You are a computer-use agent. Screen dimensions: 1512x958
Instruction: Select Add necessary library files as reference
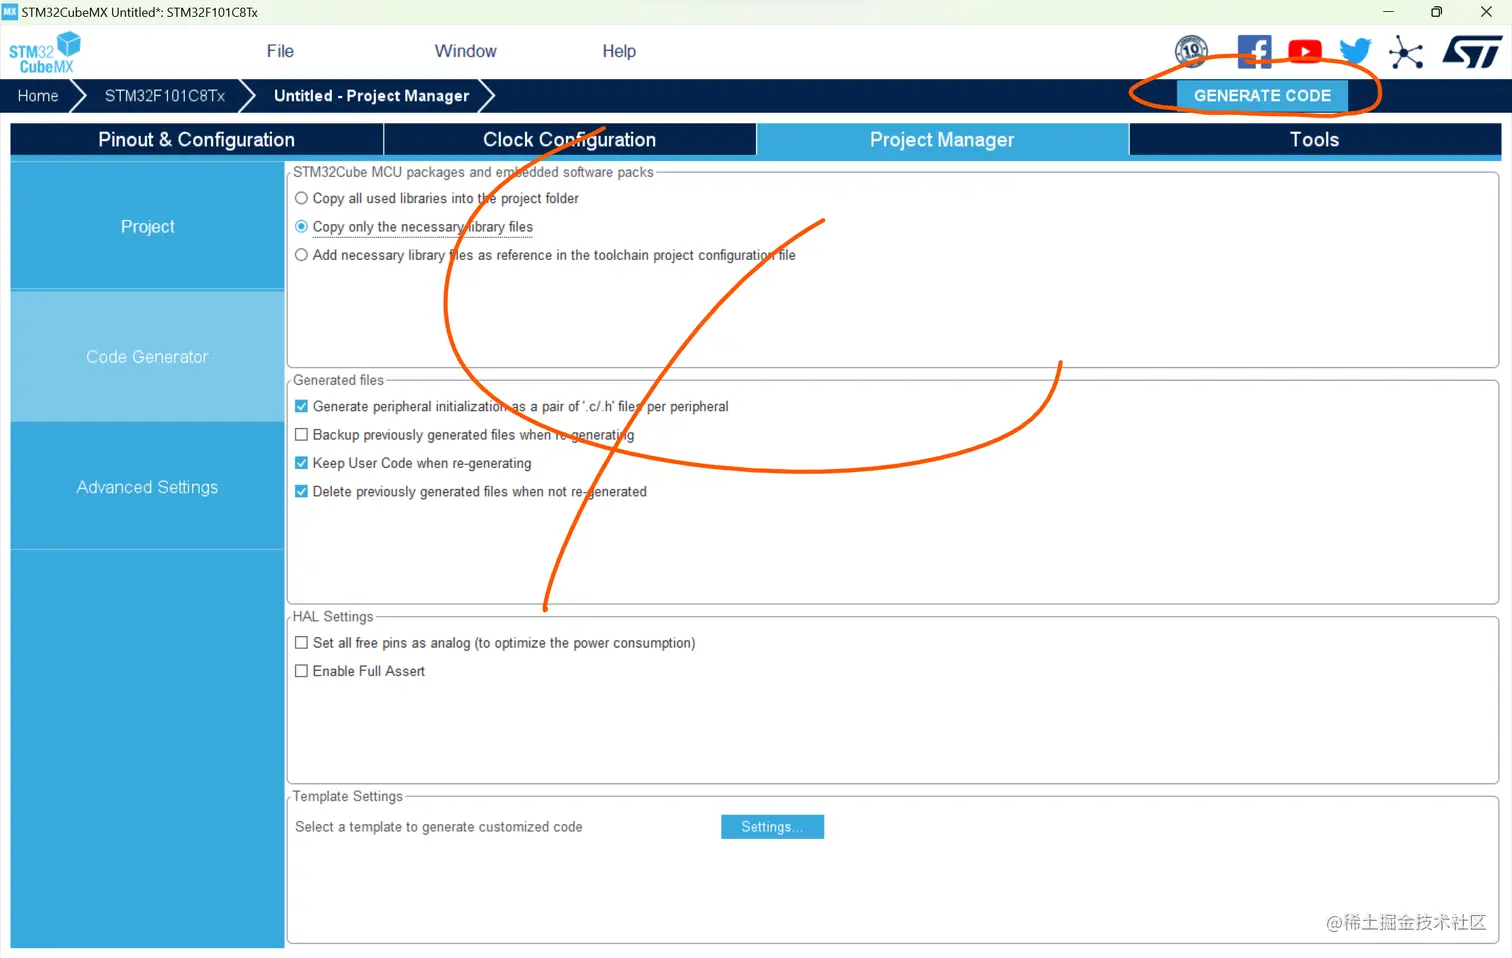[301, 255]
